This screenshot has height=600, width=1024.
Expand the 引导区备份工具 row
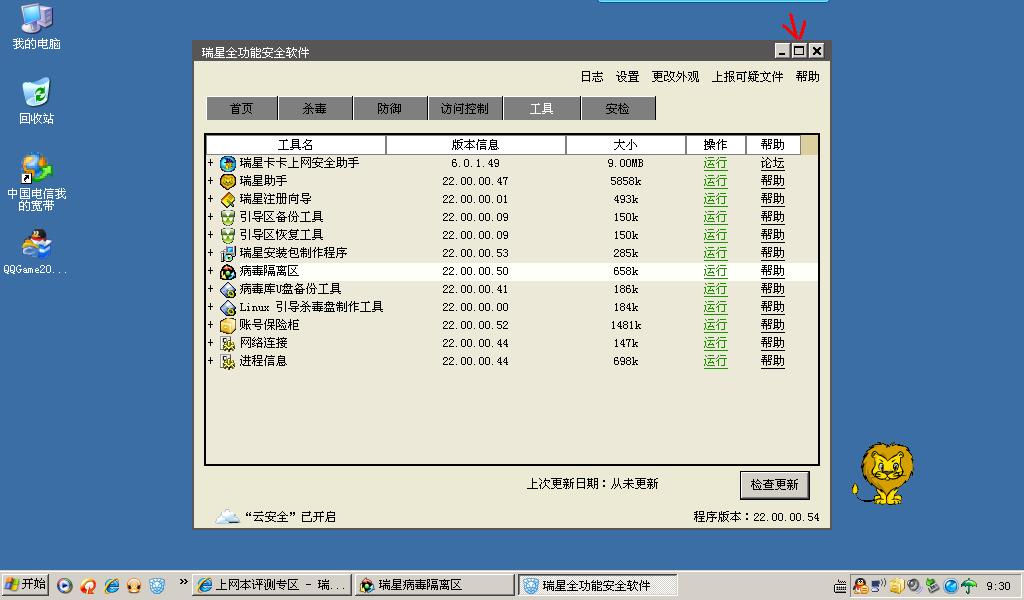pyautogui.click(x=210, y=217)
